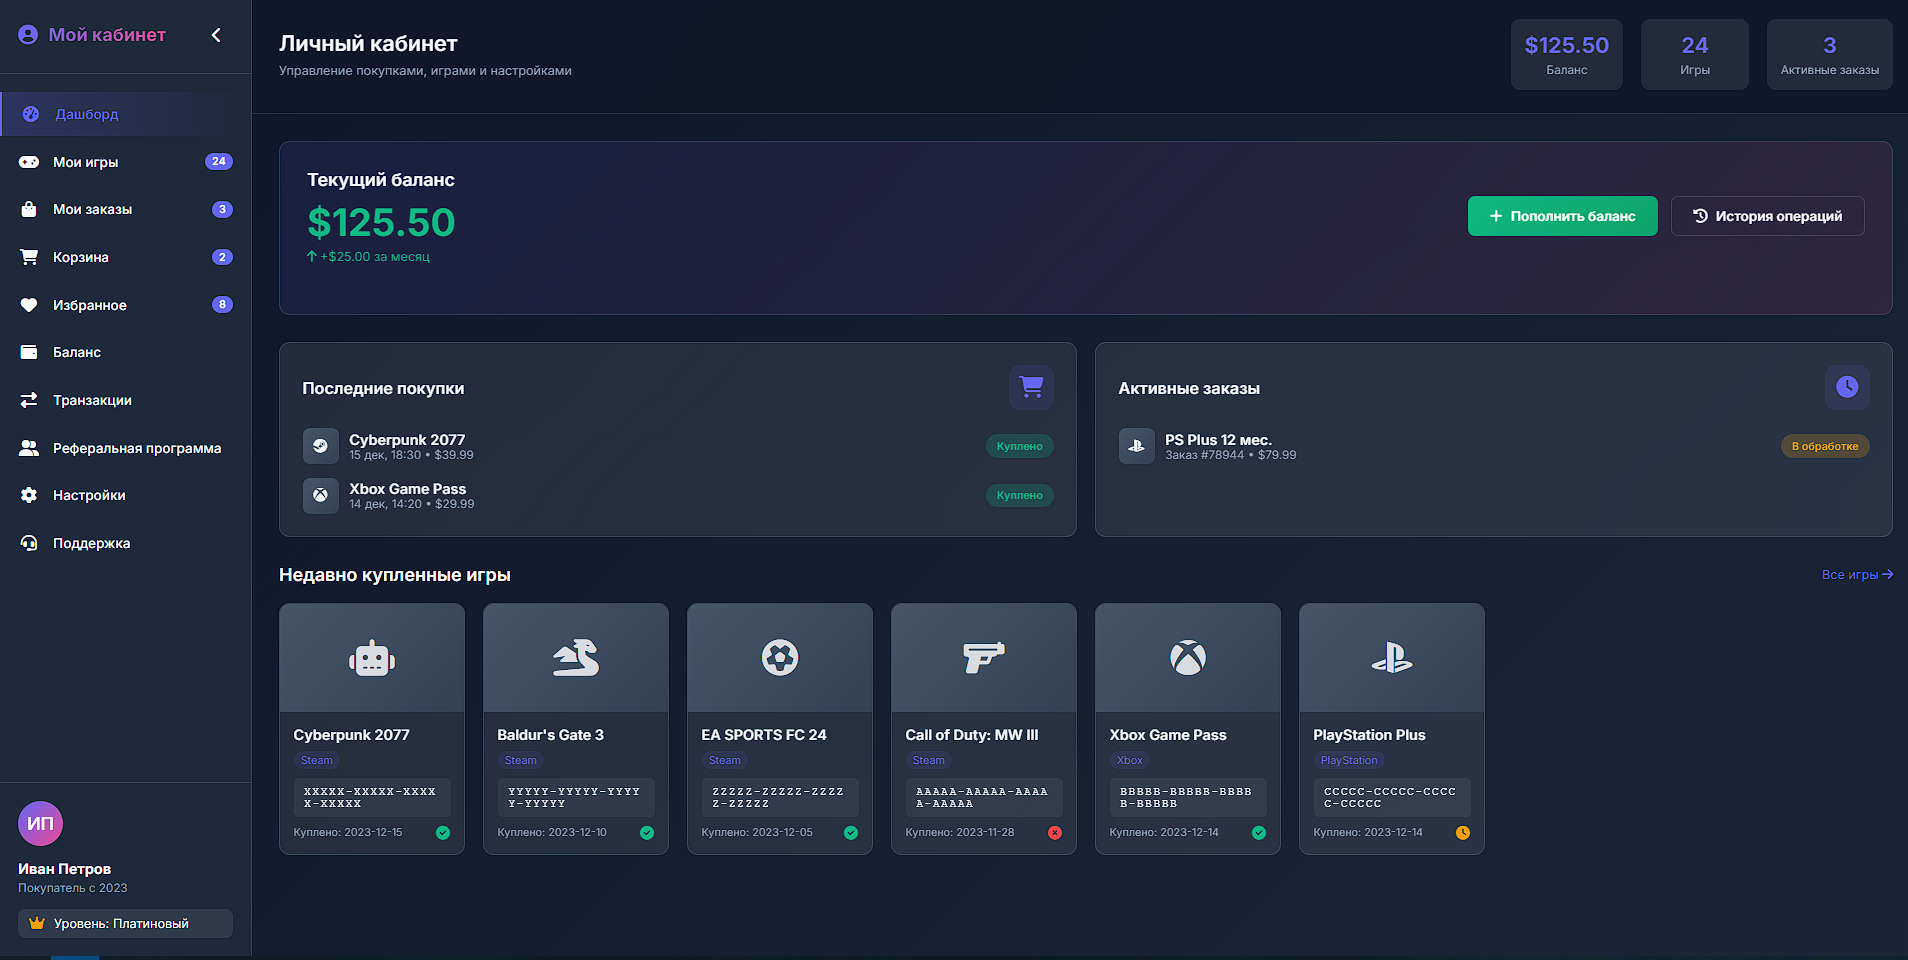Click the ZZZZZ key code on EA SPORTS FC 24
The image size is (1908, 960).
[780, 797]
